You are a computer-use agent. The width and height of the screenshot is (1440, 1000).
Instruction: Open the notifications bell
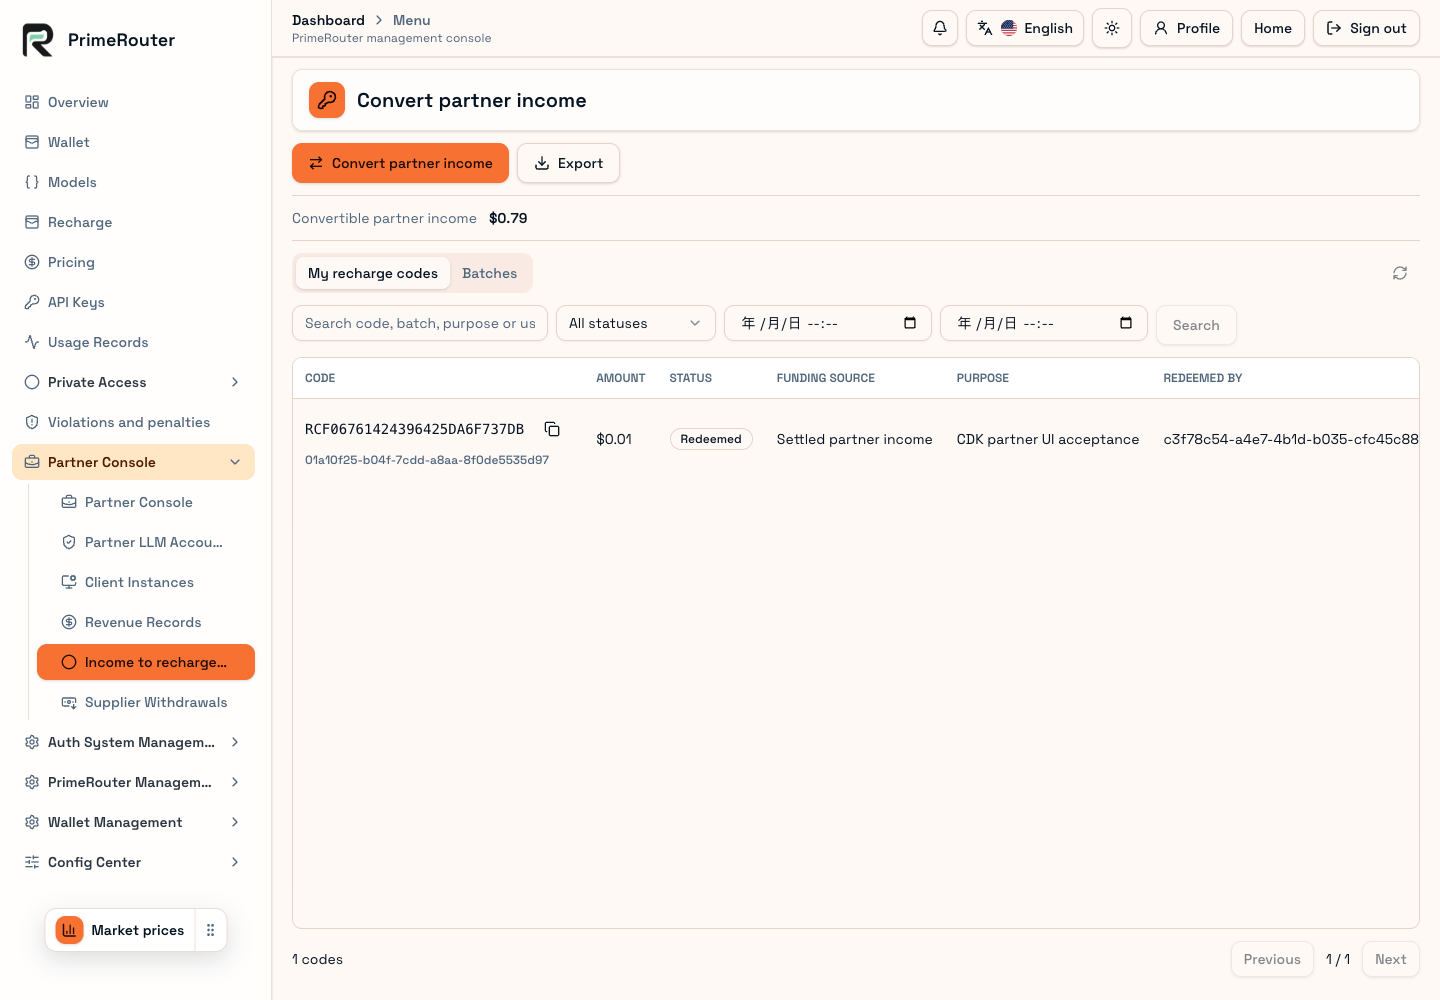tap(940, 28)
